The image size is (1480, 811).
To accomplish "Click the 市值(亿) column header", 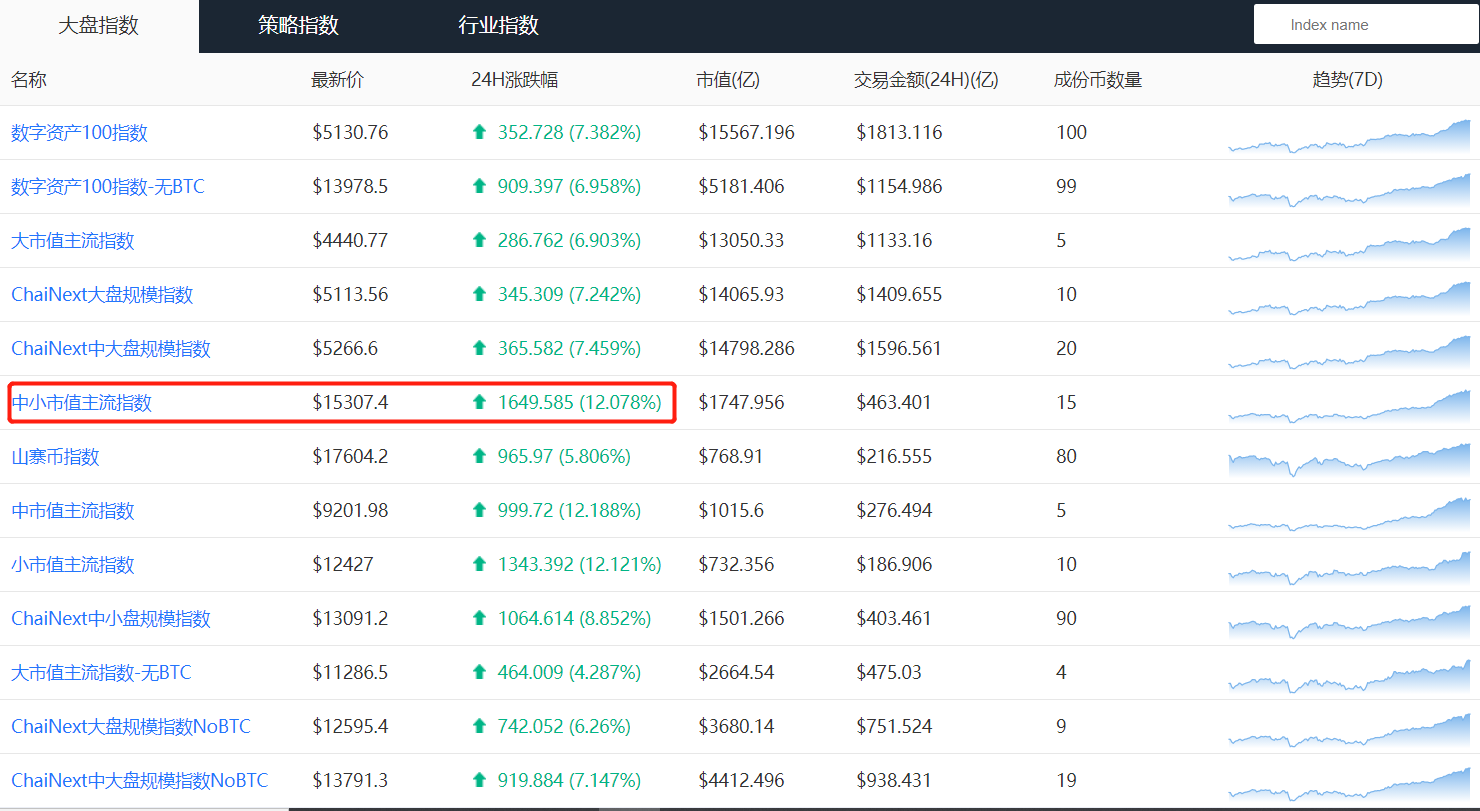I will [728, 80].
